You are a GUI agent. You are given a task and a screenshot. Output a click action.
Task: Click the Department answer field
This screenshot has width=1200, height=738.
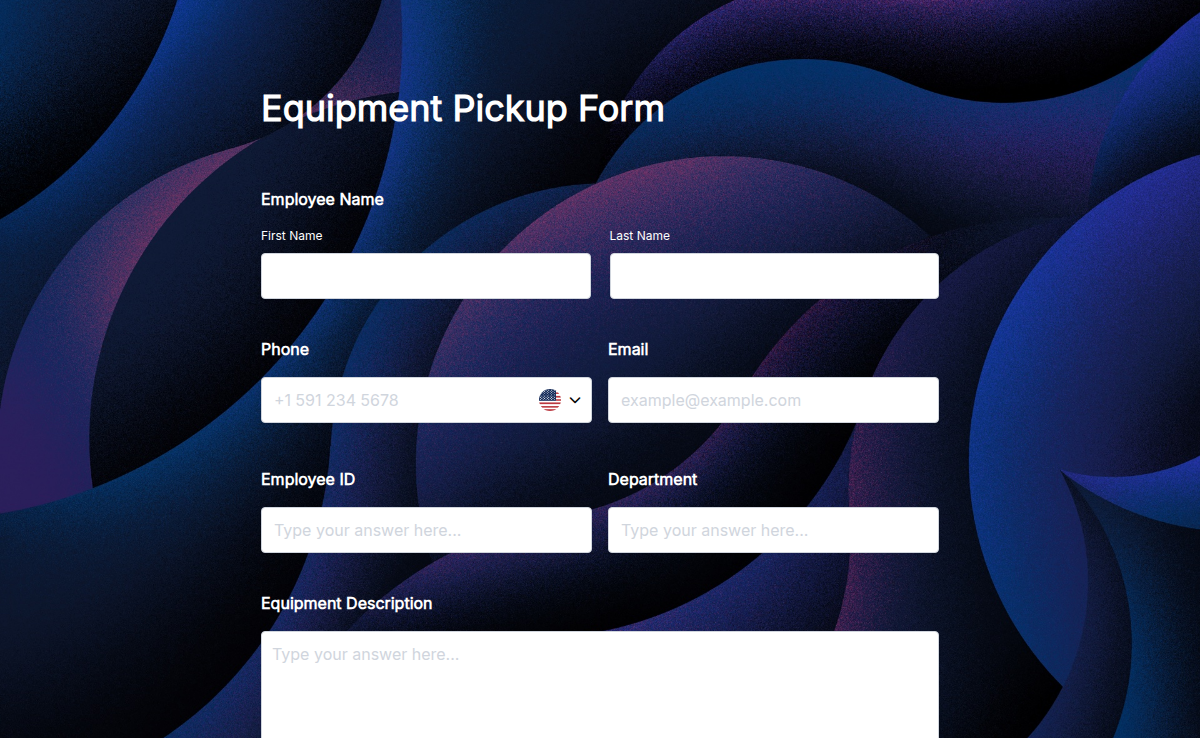coord(773,529)
